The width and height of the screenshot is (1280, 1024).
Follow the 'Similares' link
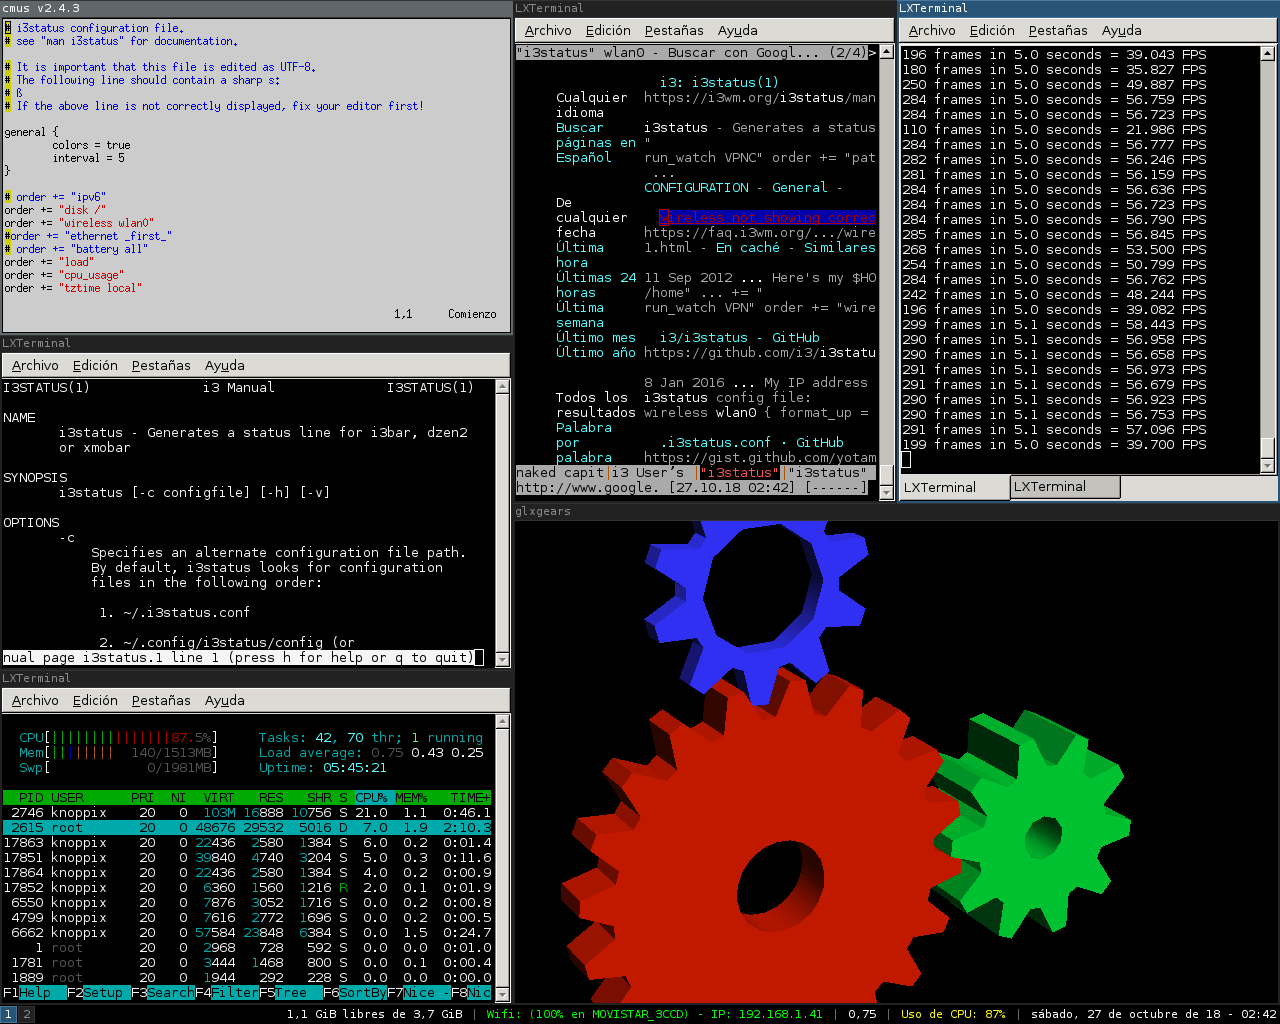840,248
